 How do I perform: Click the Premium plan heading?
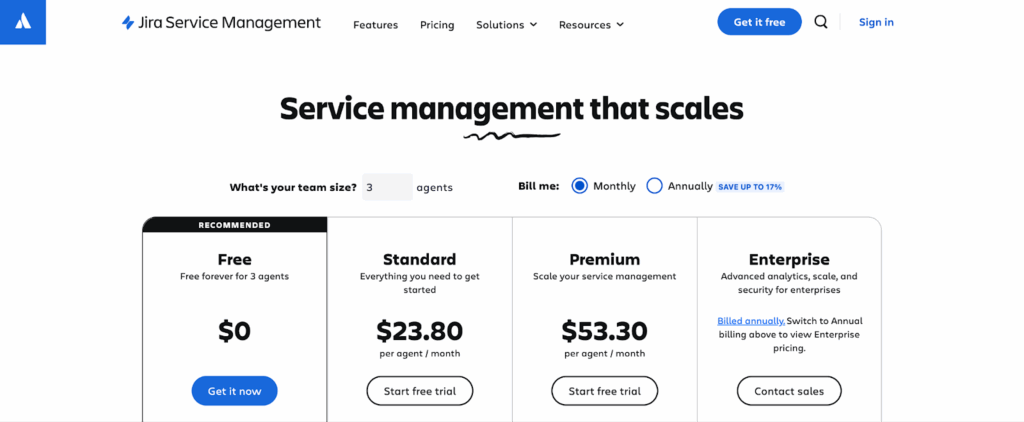point(604,259)
